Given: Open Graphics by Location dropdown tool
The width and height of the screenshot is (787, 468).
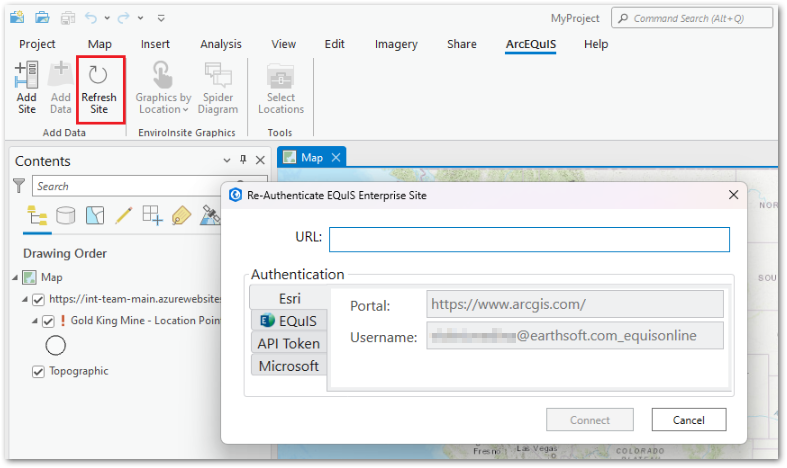Looking at the screenshot, I should 163,88.
